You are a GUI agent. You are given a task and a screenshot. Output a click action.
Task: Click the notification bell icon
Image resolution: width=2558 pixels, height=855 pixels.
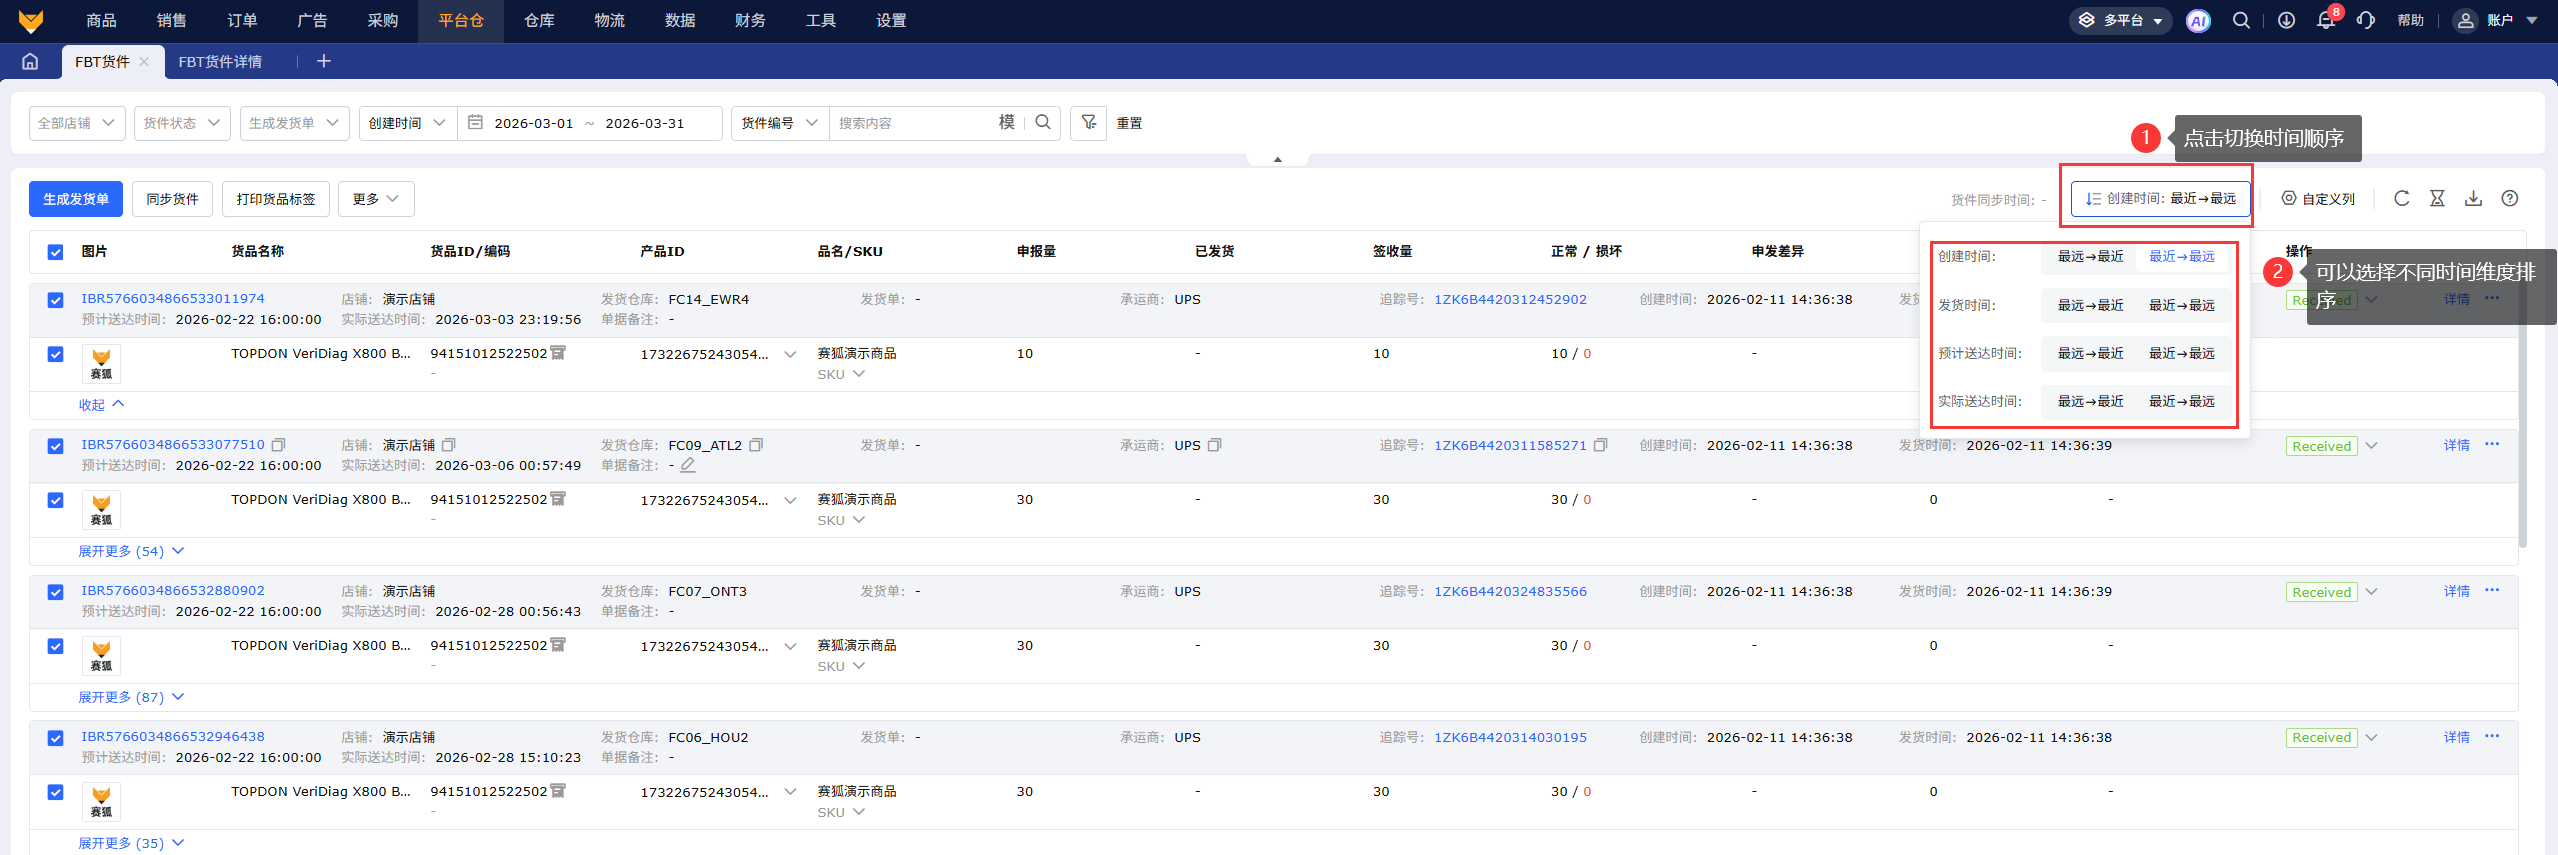[x=2325, y=21]
